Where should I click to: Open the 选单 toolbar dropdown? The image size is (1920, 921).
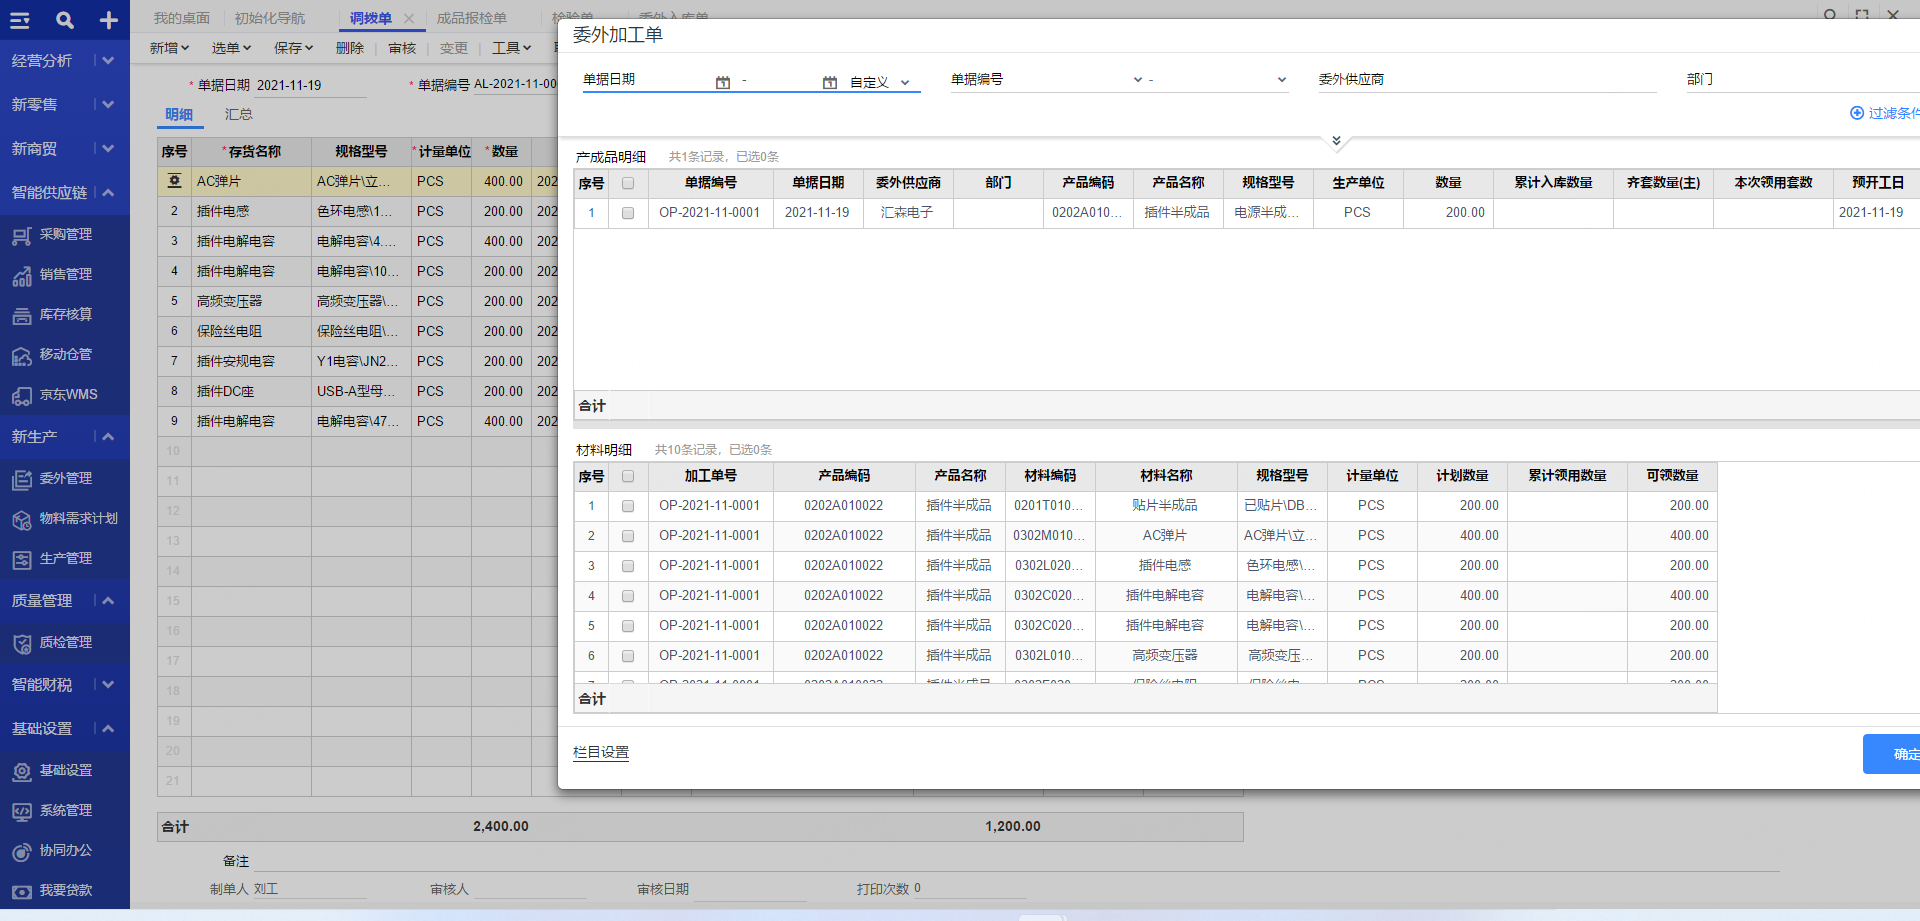[231, 48]
